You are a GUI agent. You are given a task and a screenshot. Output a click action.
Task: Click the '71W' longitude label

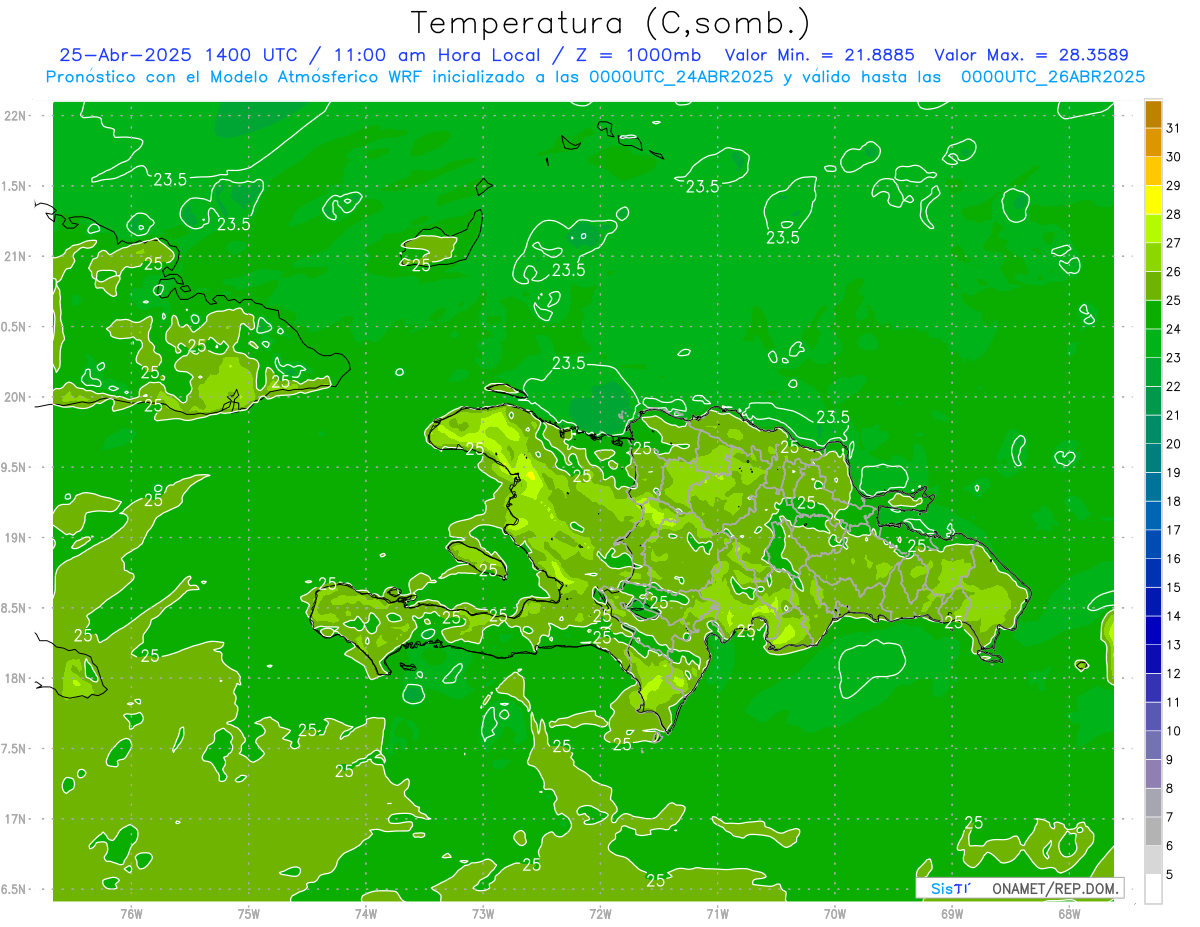click(x=717, y=913)
